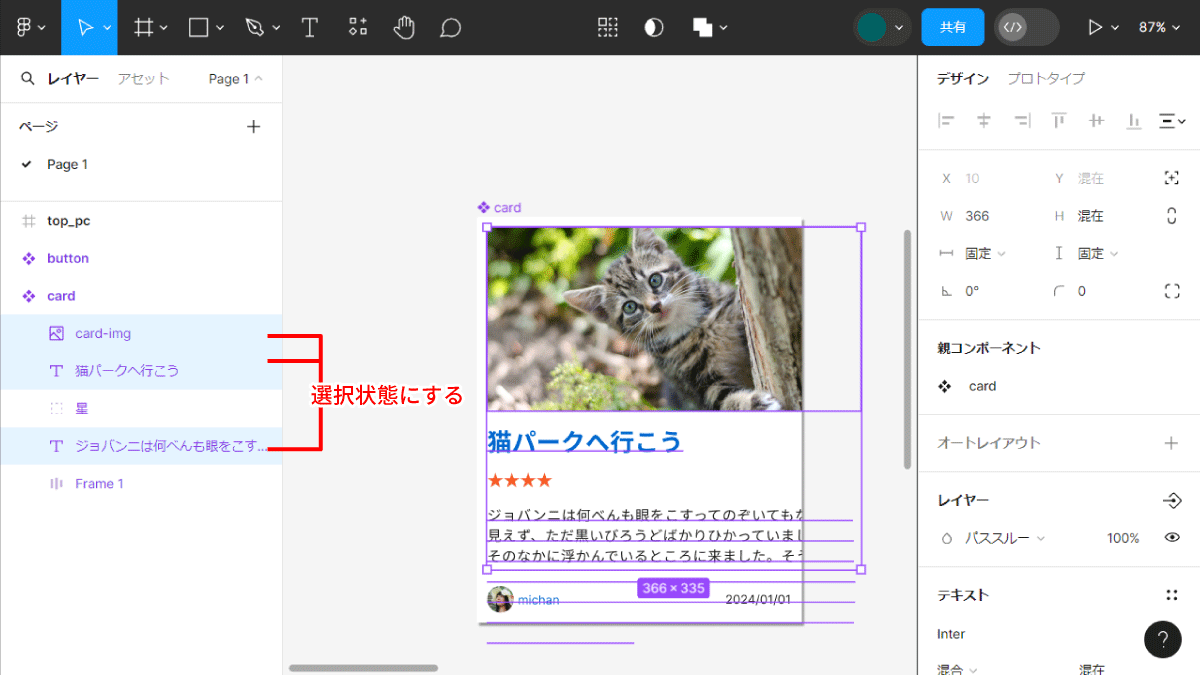1200x675 pixels.
Task: Select the Hand tool
Action: (404, 27)
